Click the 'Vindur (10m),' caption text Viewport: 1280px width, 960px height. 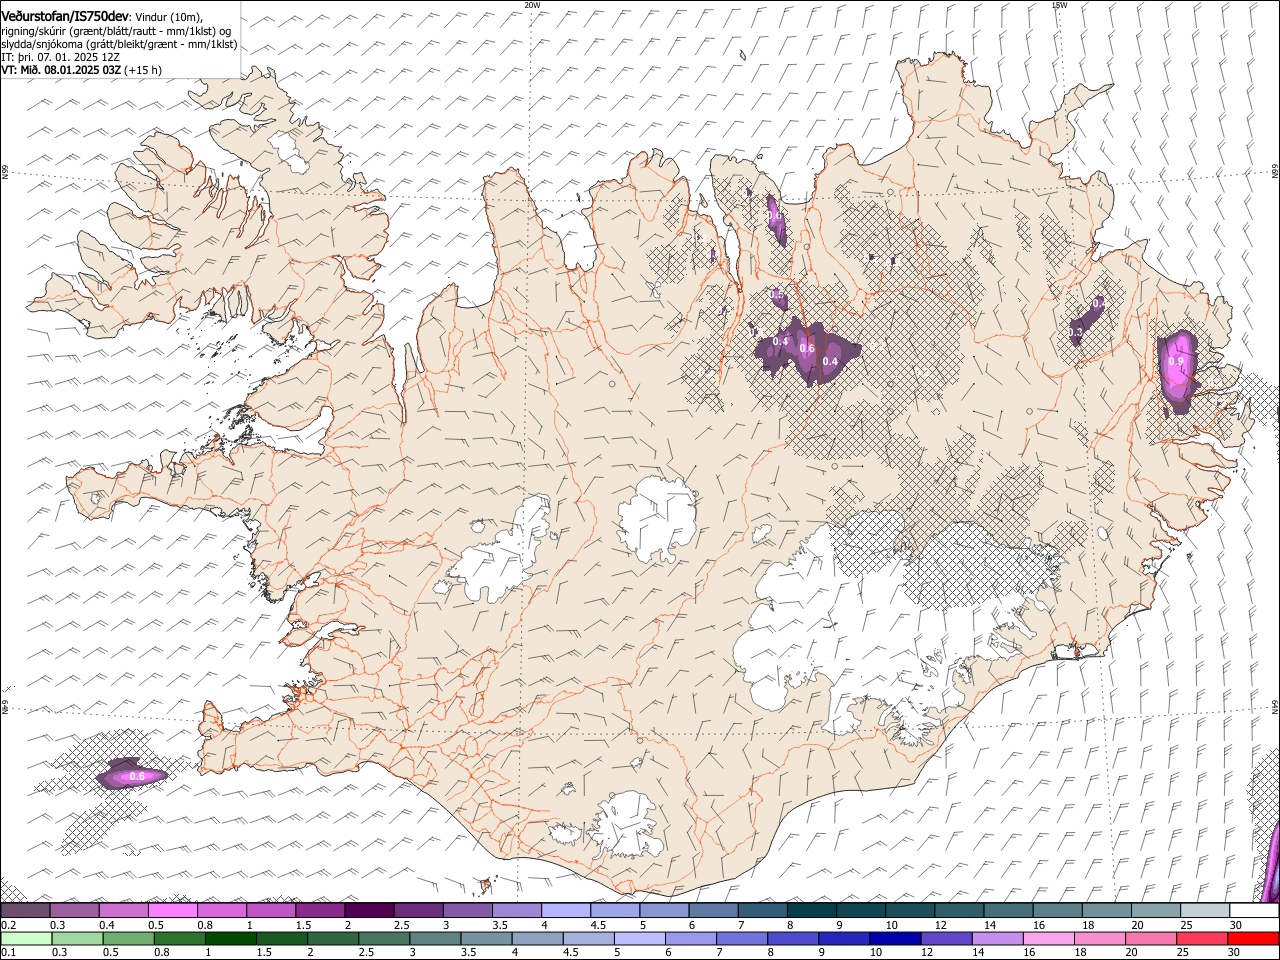click(x=168, y=15)
